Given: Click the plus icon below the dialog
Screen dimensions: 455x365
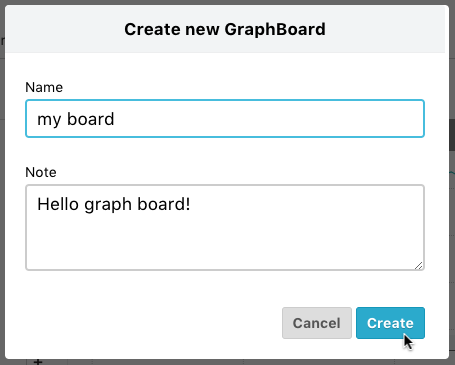Looking at the screenshot, I should (38, 362).
